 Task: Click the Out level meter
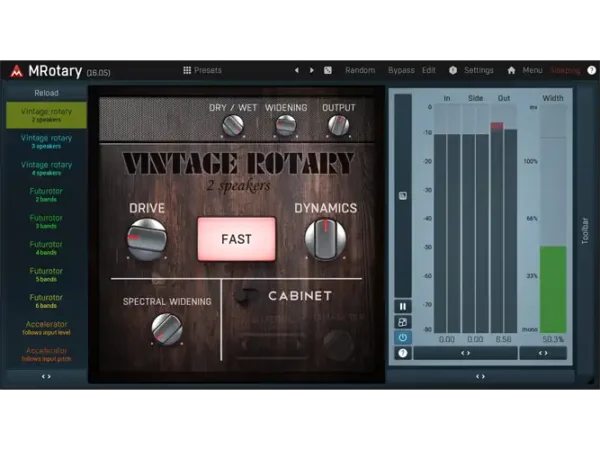coord(504,220)
